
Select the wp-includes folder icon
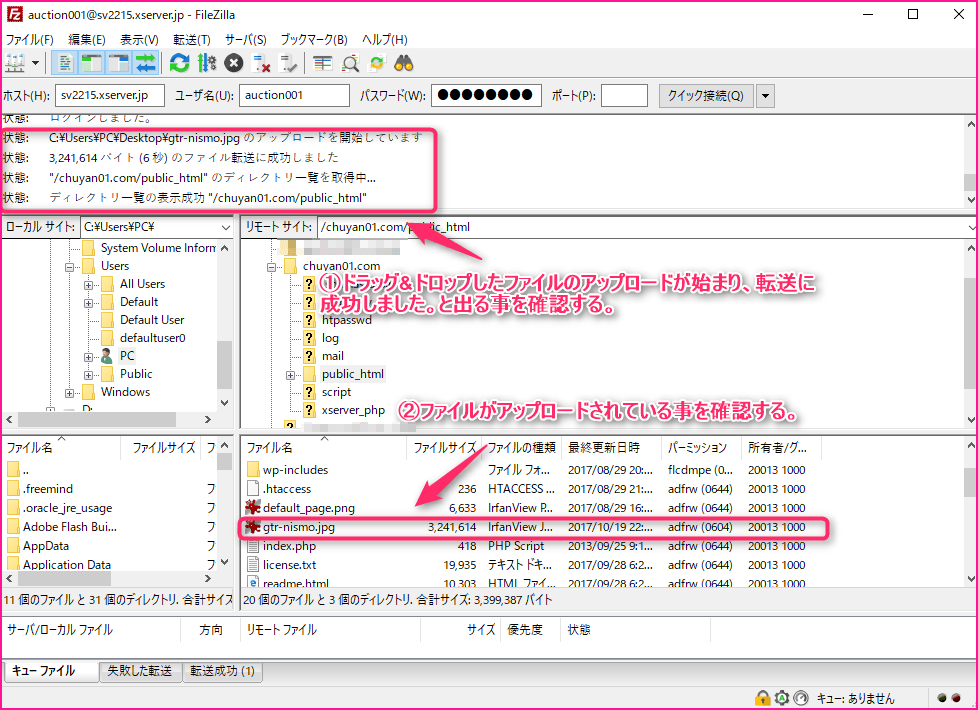click(x=253, y=470)
